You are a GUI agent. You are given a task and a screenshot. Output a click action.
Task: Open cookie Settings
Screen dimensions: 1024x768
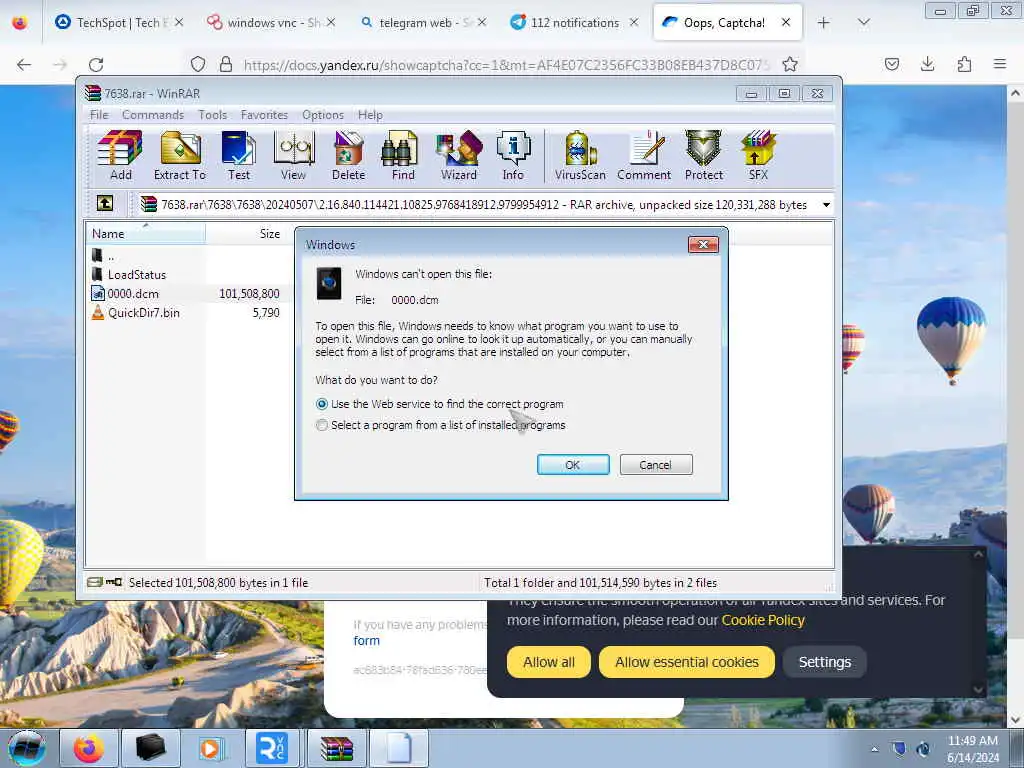click(x=824, y=662)
